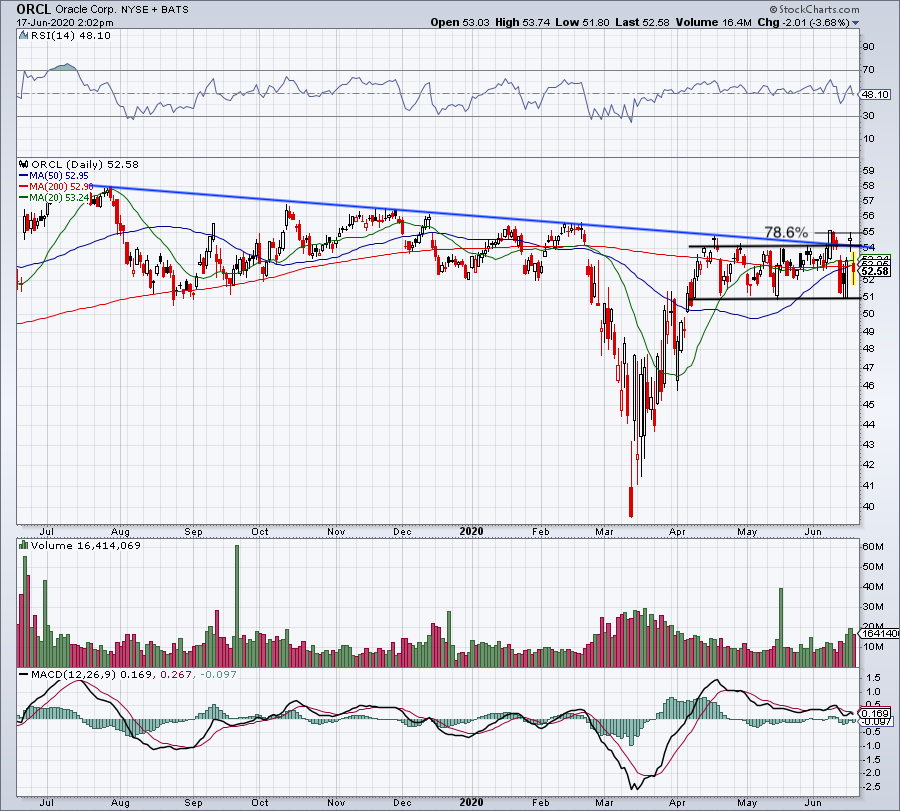Click the Open 53.03 value

[460, 22]
